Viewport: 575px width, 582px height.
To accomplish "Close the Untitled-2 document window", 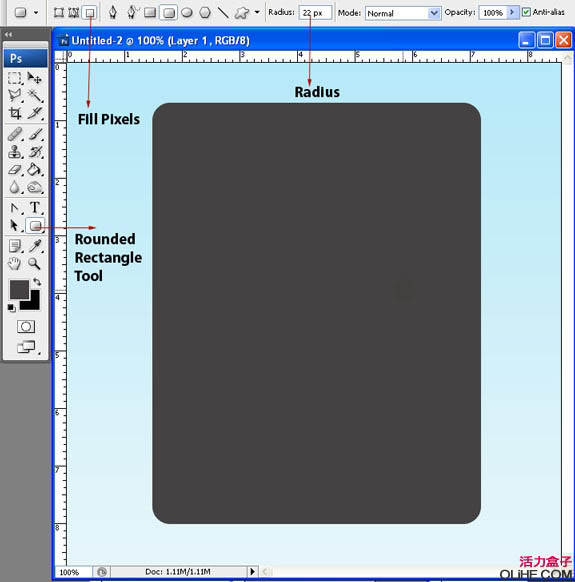I will click(563, 40).
